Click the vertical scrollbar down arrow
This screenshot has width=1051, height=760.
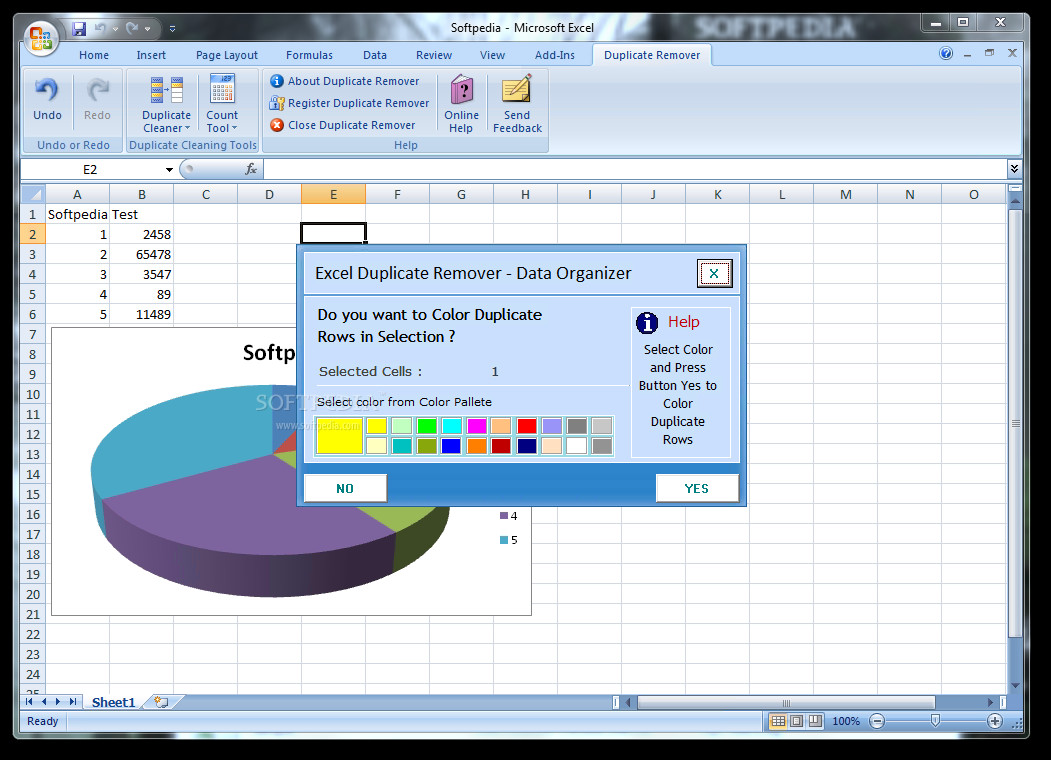(x=1015, y=685)
